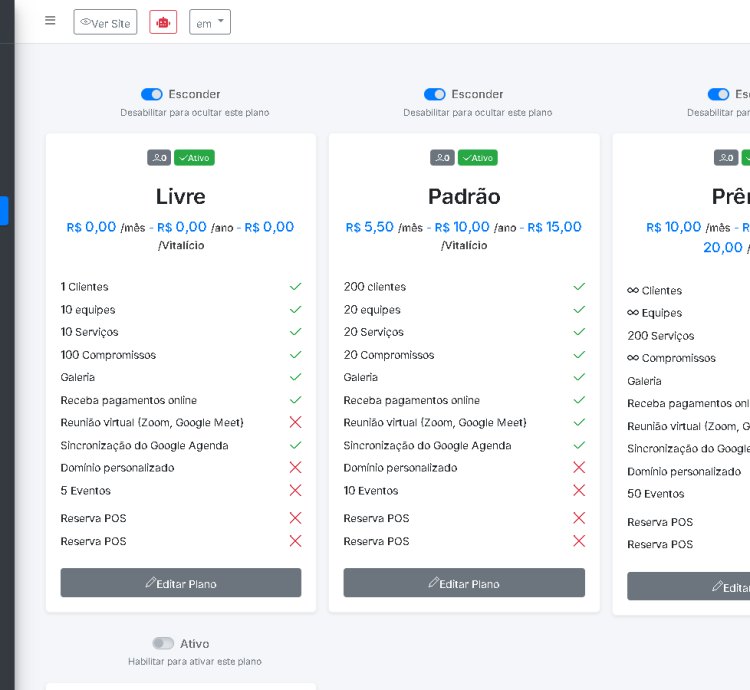Click Editar Plano on the Padrão plan
Viewport: 750px width, 690px height.
click(464, 583)
